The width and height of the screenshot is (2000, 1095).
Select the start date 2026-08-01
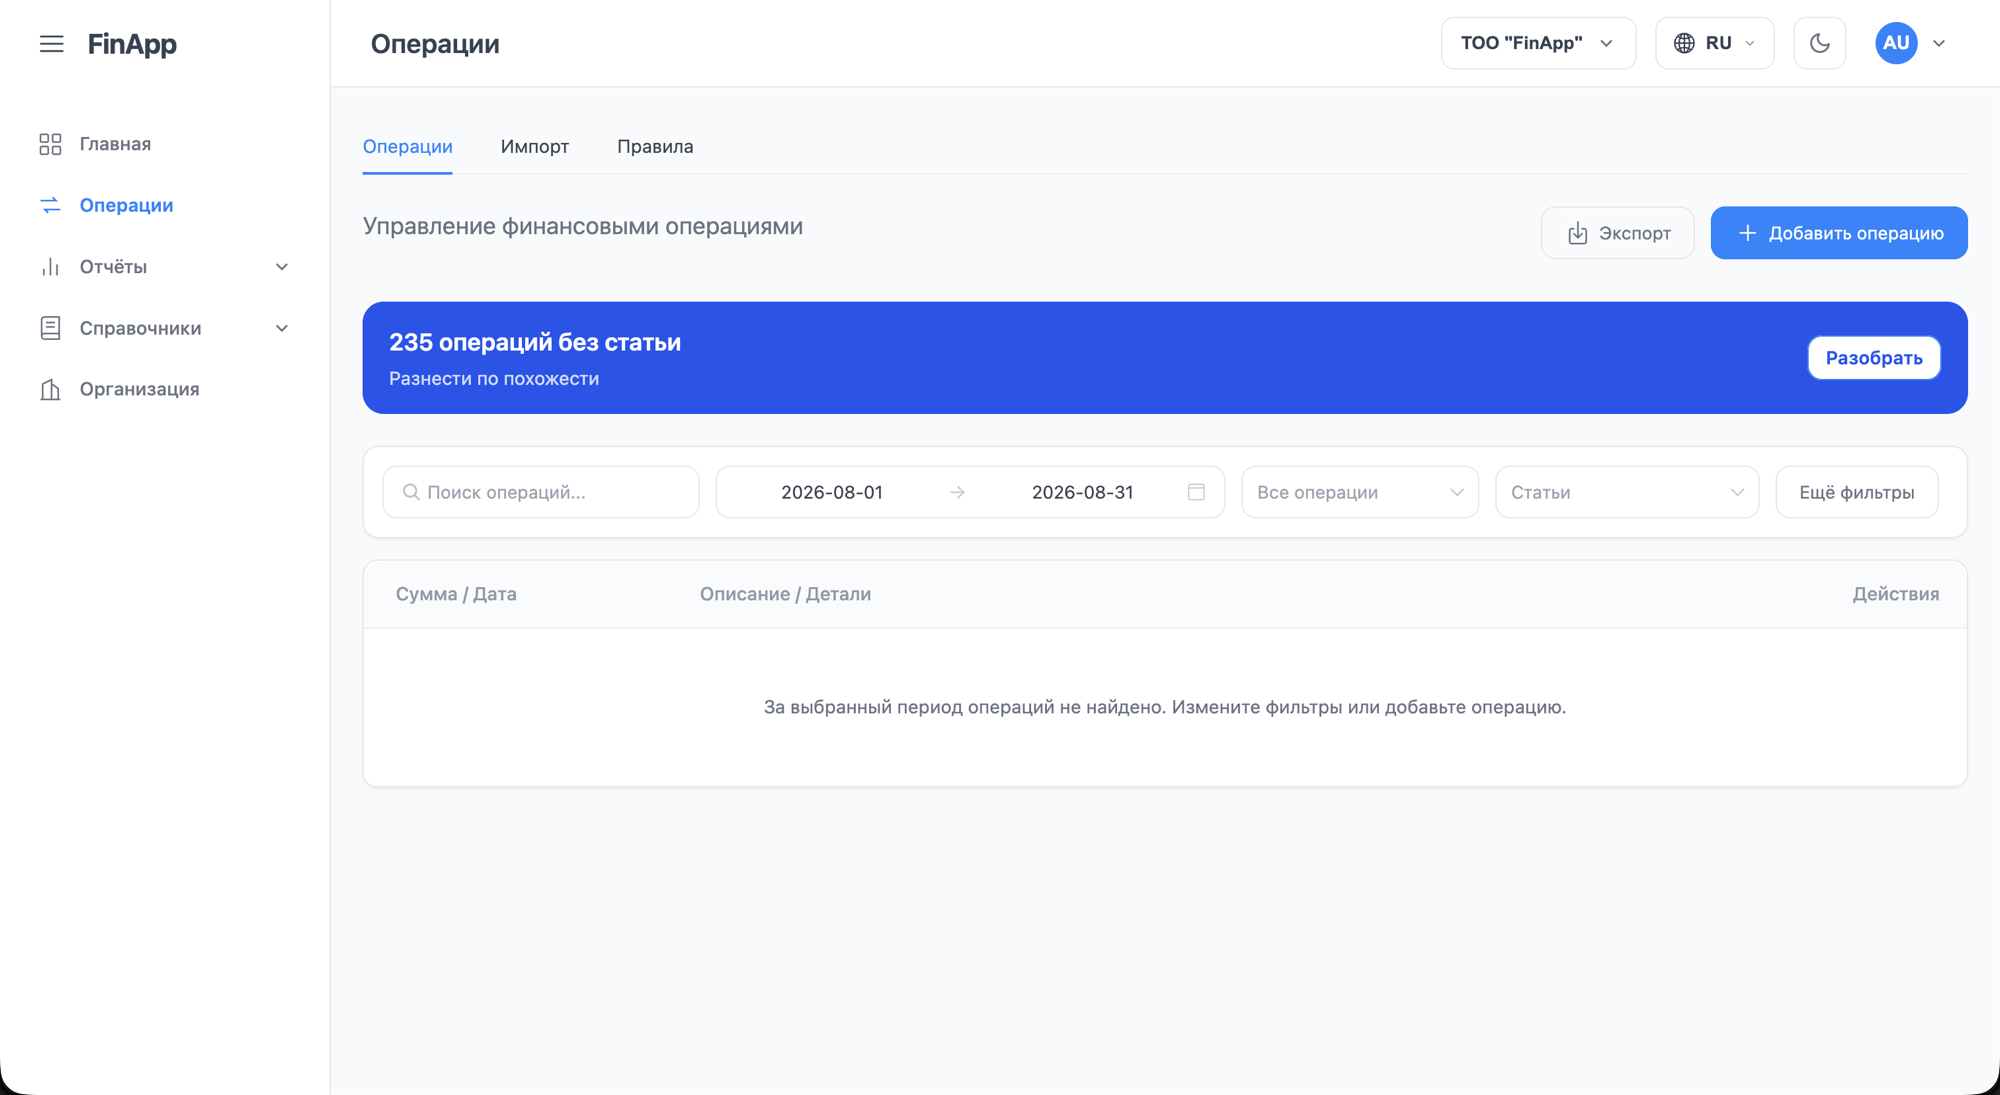pyautogui.click(x=831, y=492)
